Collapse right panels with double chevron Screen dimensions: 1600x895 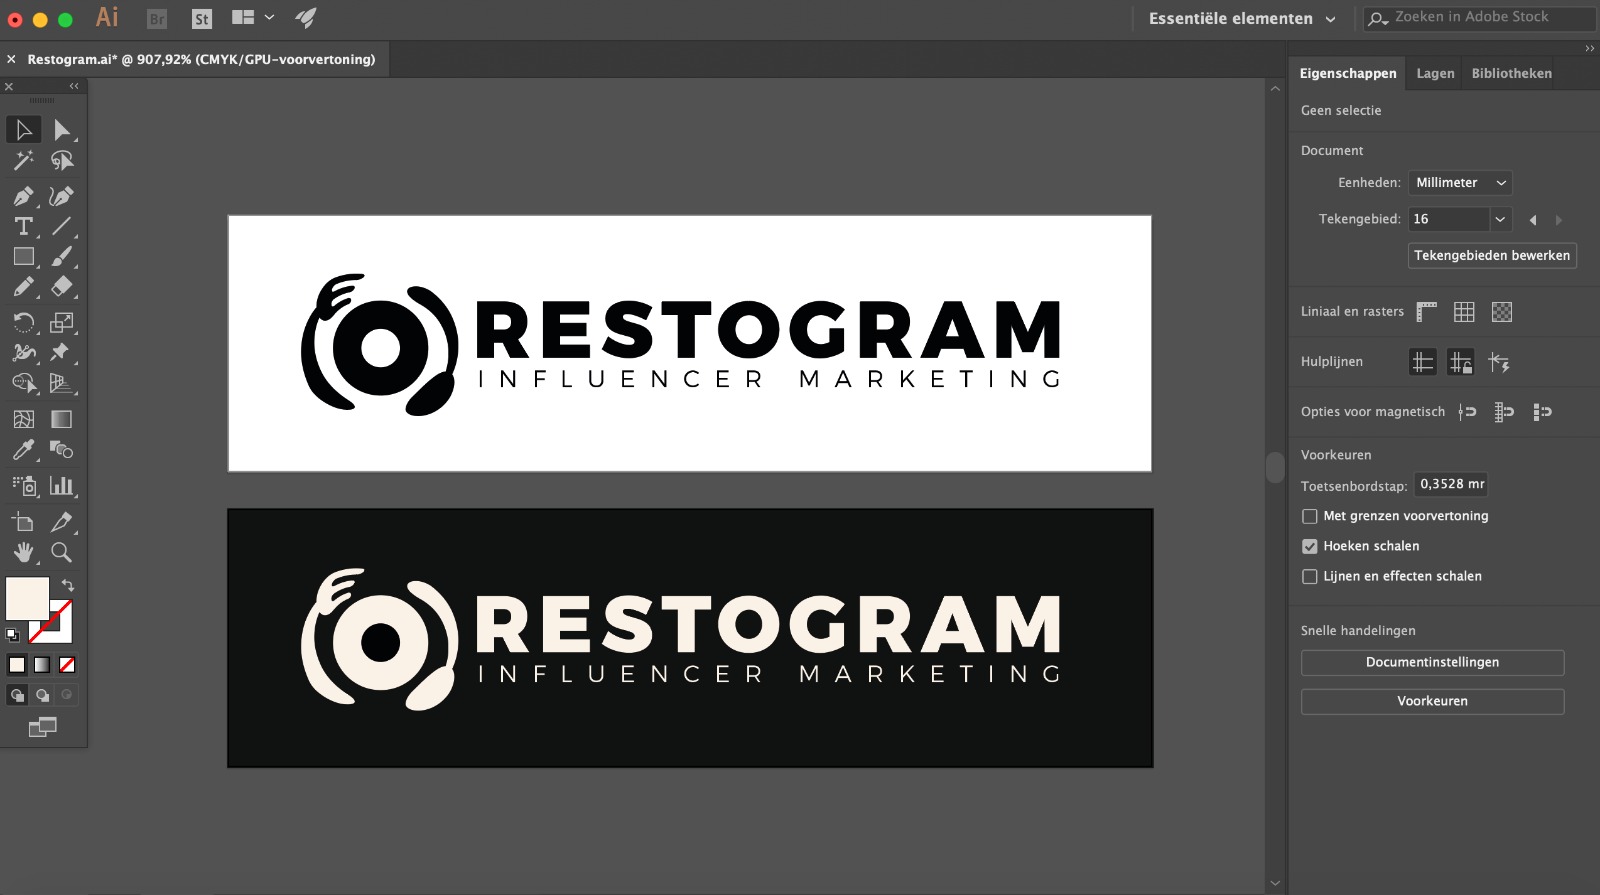click(x=1589, y=49)
